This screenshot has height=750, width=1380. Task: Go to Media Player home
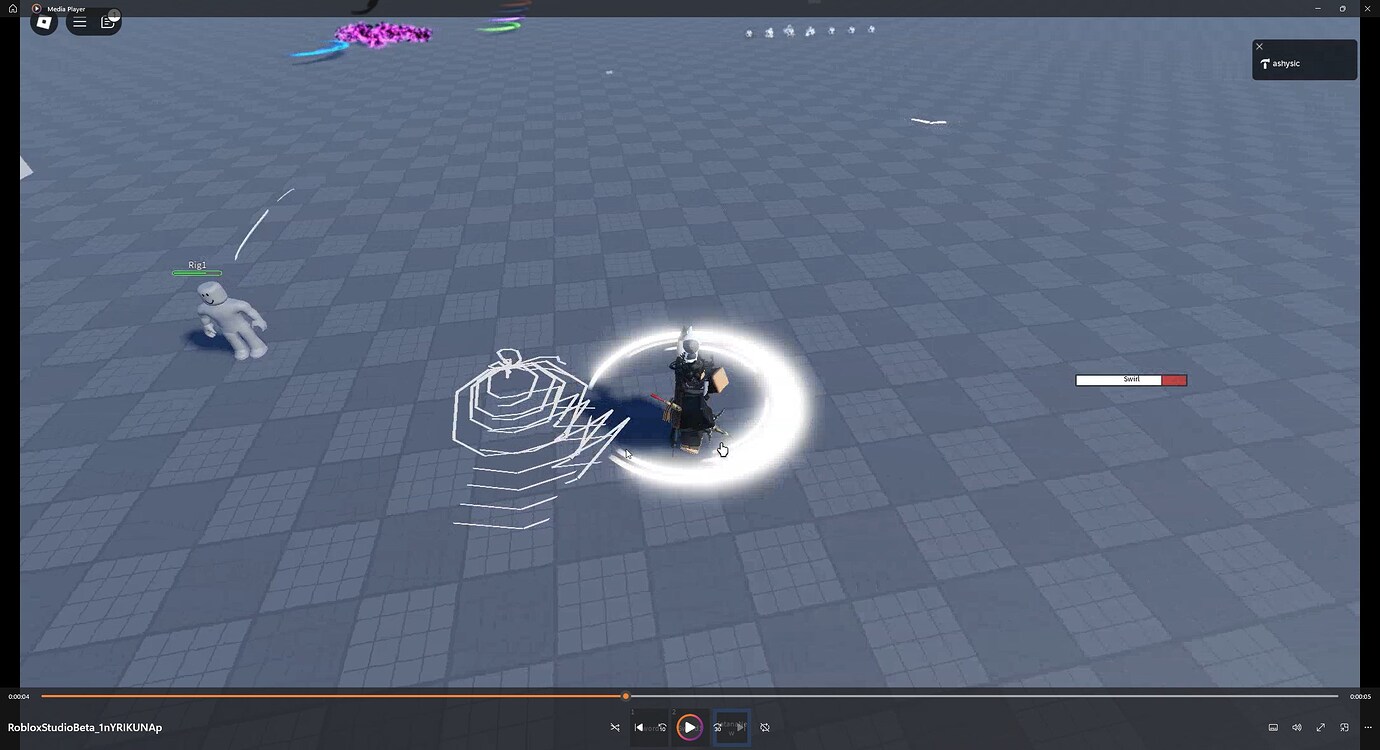13,9
